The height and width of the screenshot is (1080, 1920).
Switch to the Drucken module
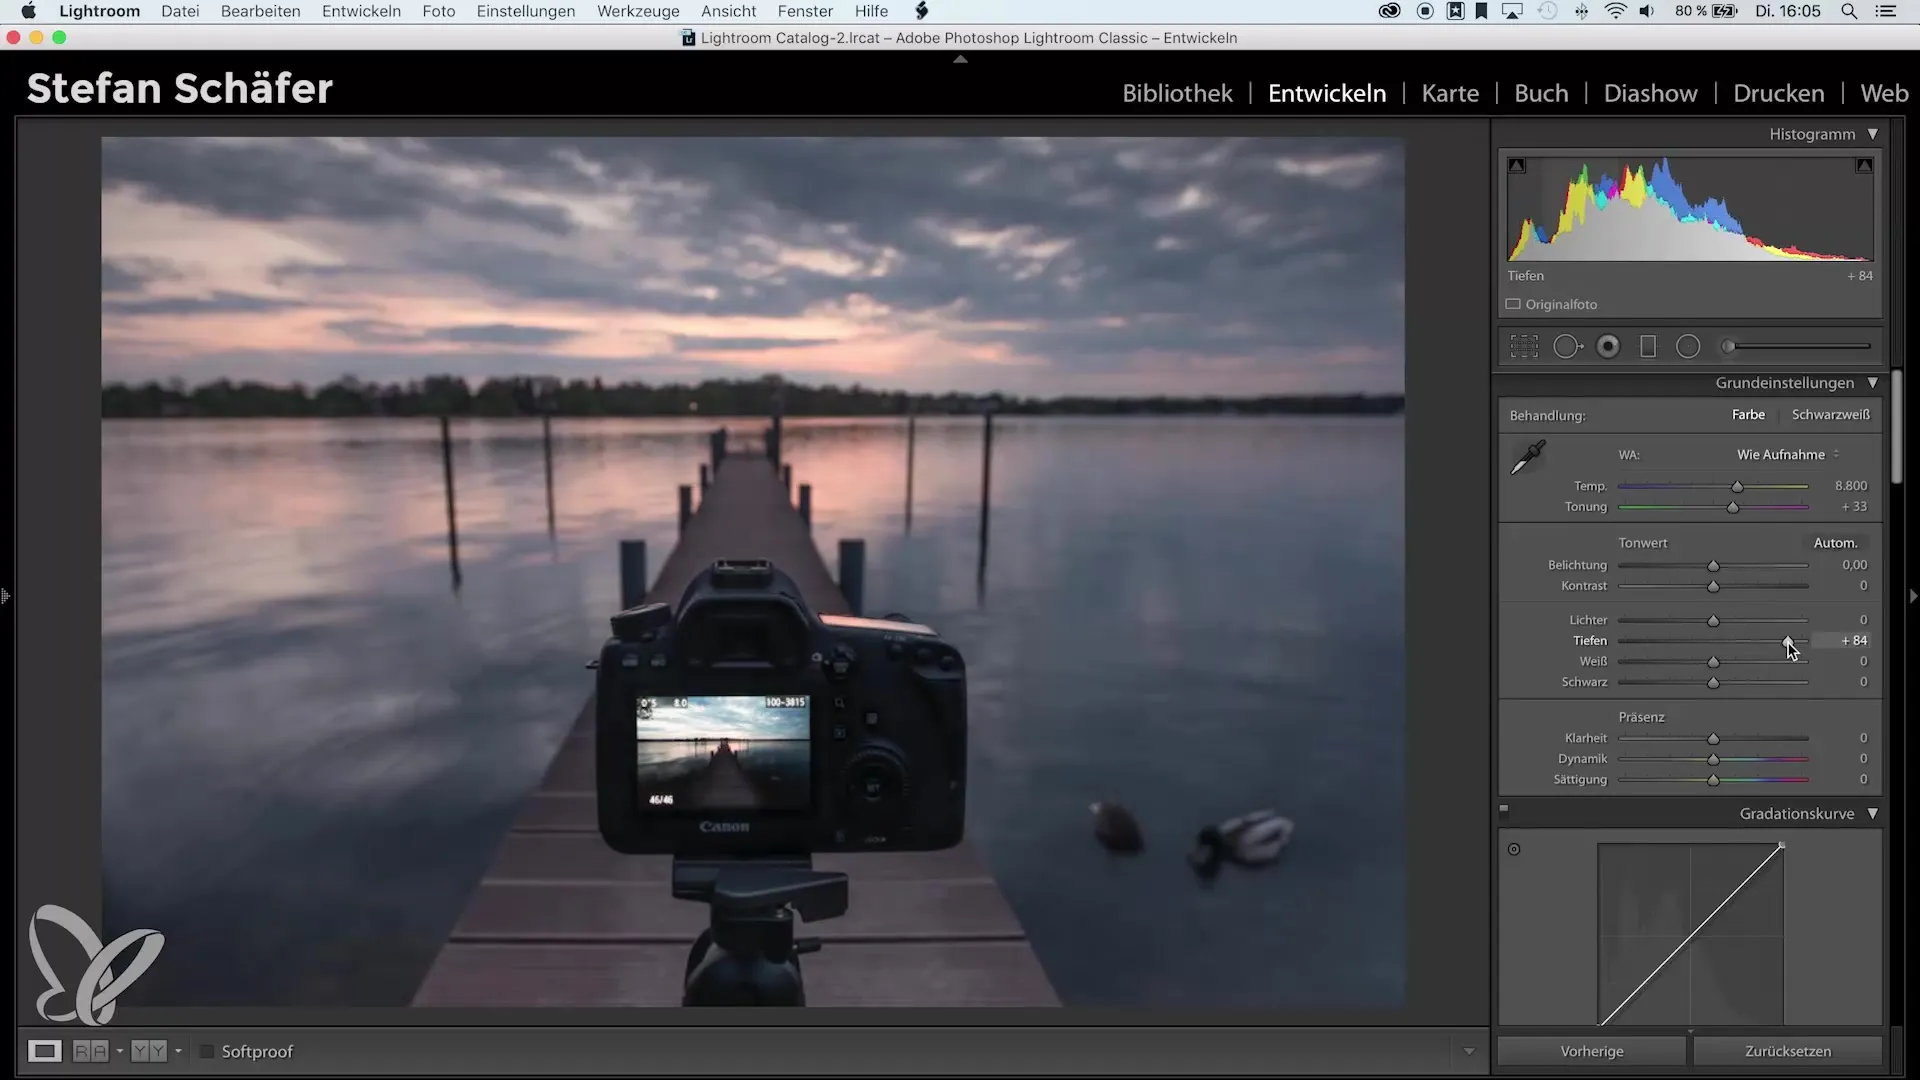click(1778, 93)
